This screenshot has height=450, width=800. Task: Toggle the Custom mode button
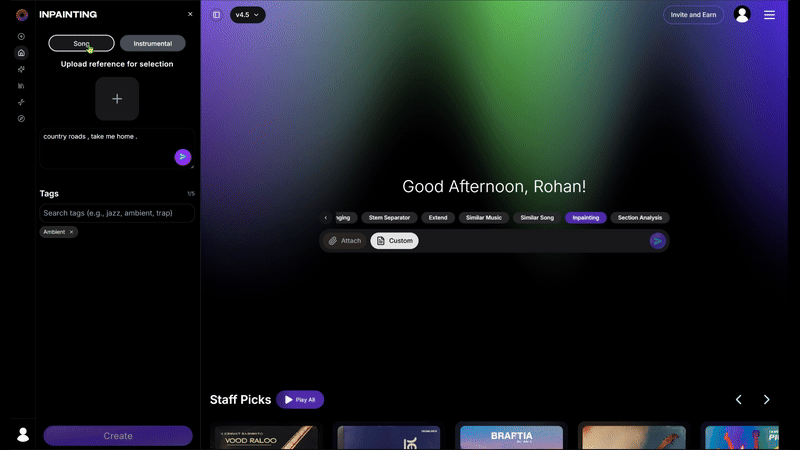pyautogui.click(x=394, y=241)
